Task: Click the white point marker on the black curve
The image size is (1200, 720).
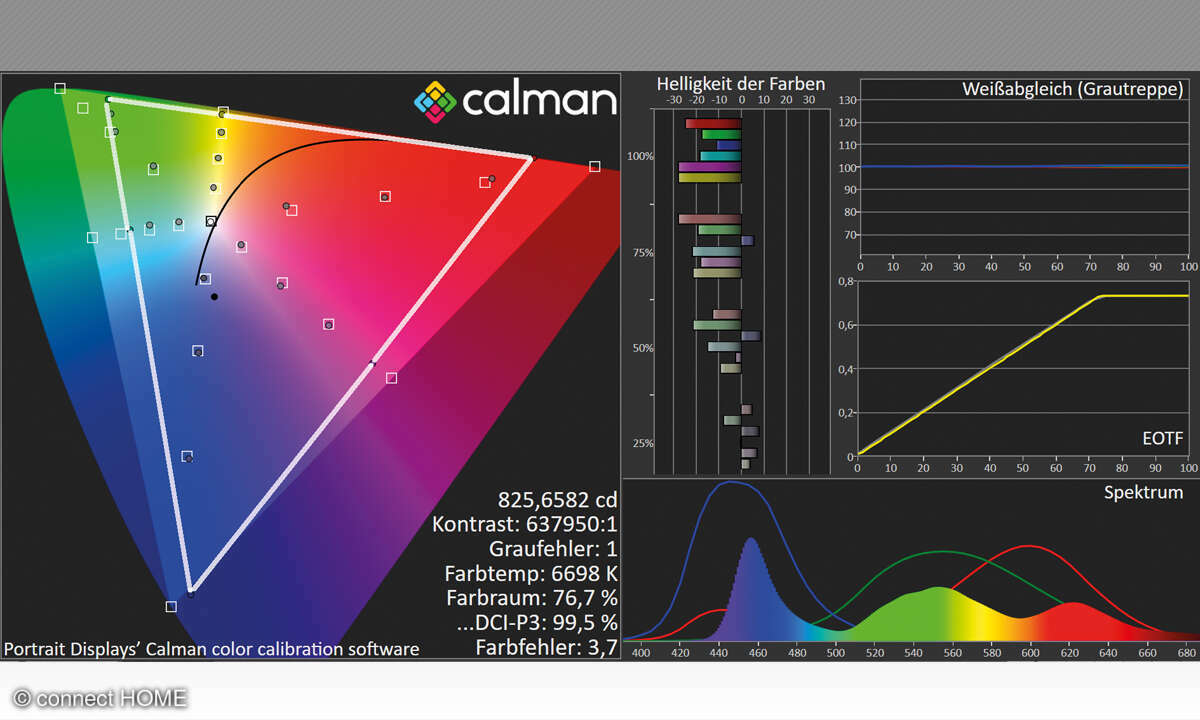Action: click(211, 221)
